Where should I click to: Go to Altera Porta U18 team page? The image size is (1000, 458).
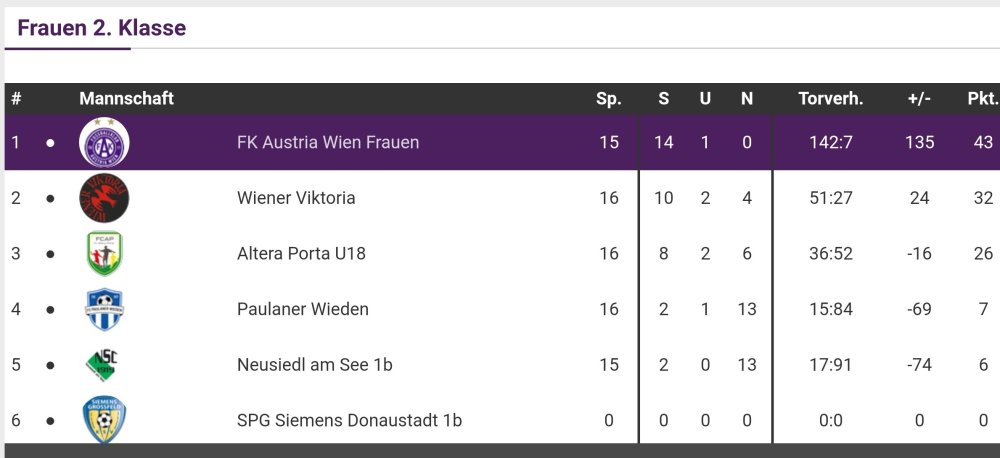pyautogui.click(x=301, y=254)
